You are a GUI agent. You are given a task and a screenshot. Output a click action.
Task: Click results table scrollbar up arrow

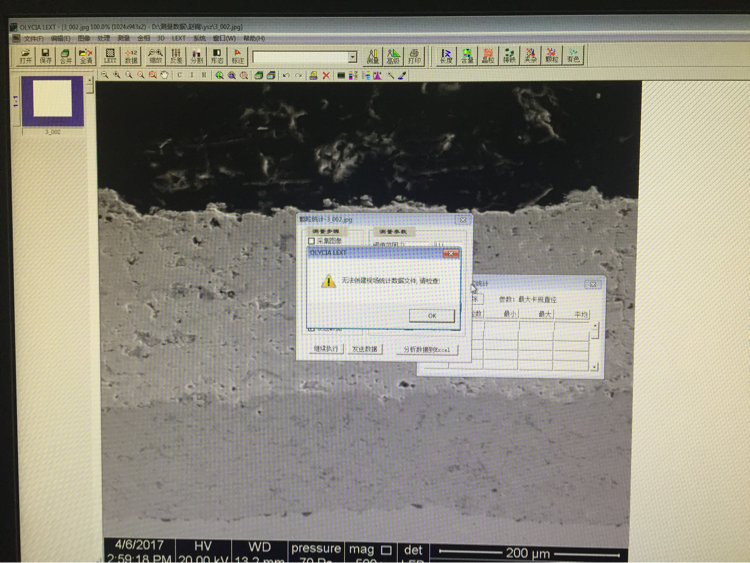(595, 326)
